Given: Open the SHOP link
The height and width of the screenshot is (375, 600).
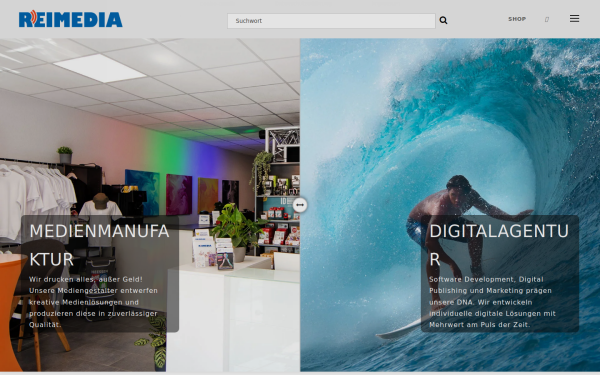Looking at the screenshot, I should 517,19.
